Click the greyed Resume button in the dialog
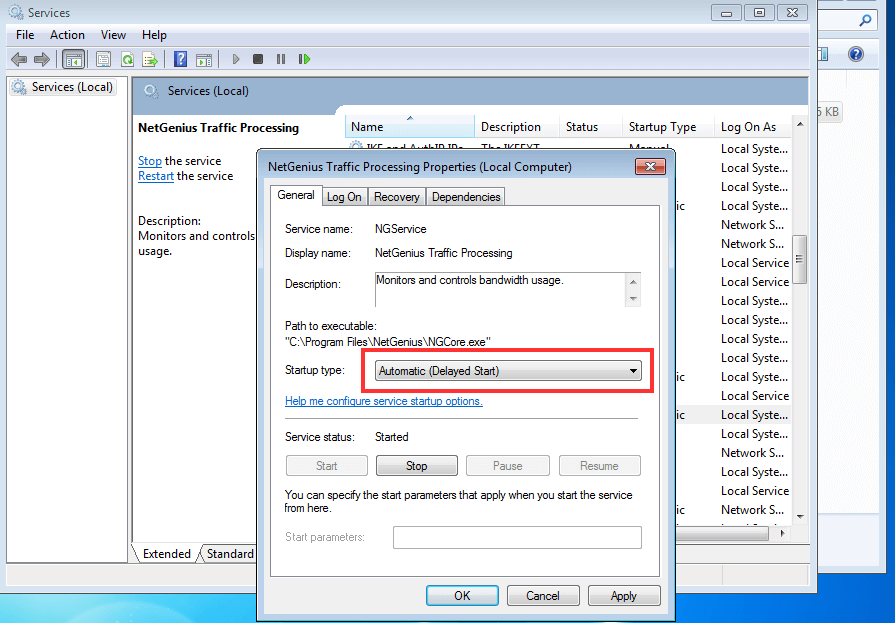895x623 pixels. tap(599, 465)
